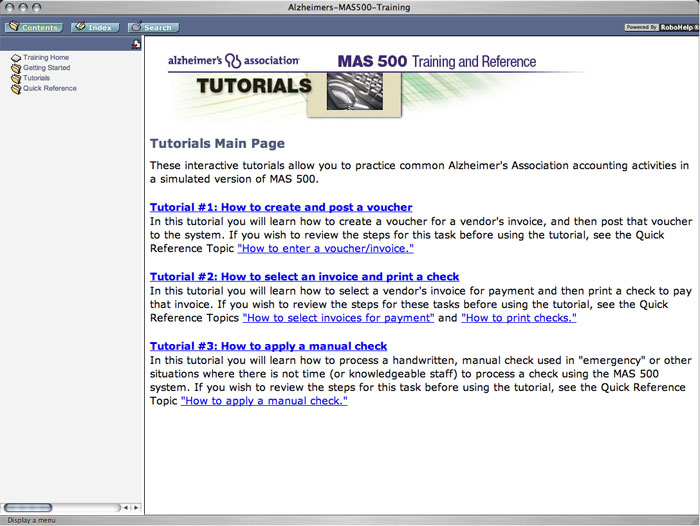
Task: Click the sidebar scroll right arrow
Action: [x=136, y=508]
